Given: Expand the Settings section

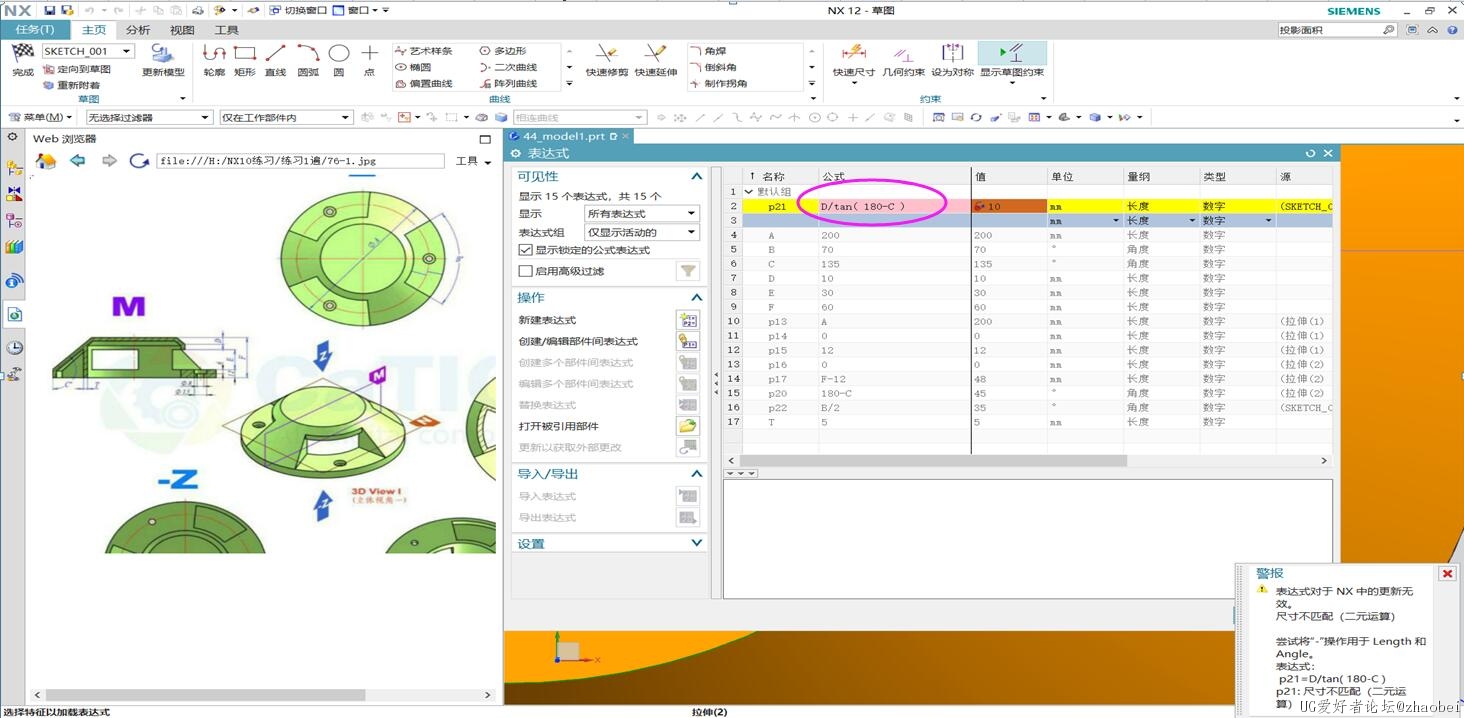Looking at the screenshot, I should click(696, 543).
